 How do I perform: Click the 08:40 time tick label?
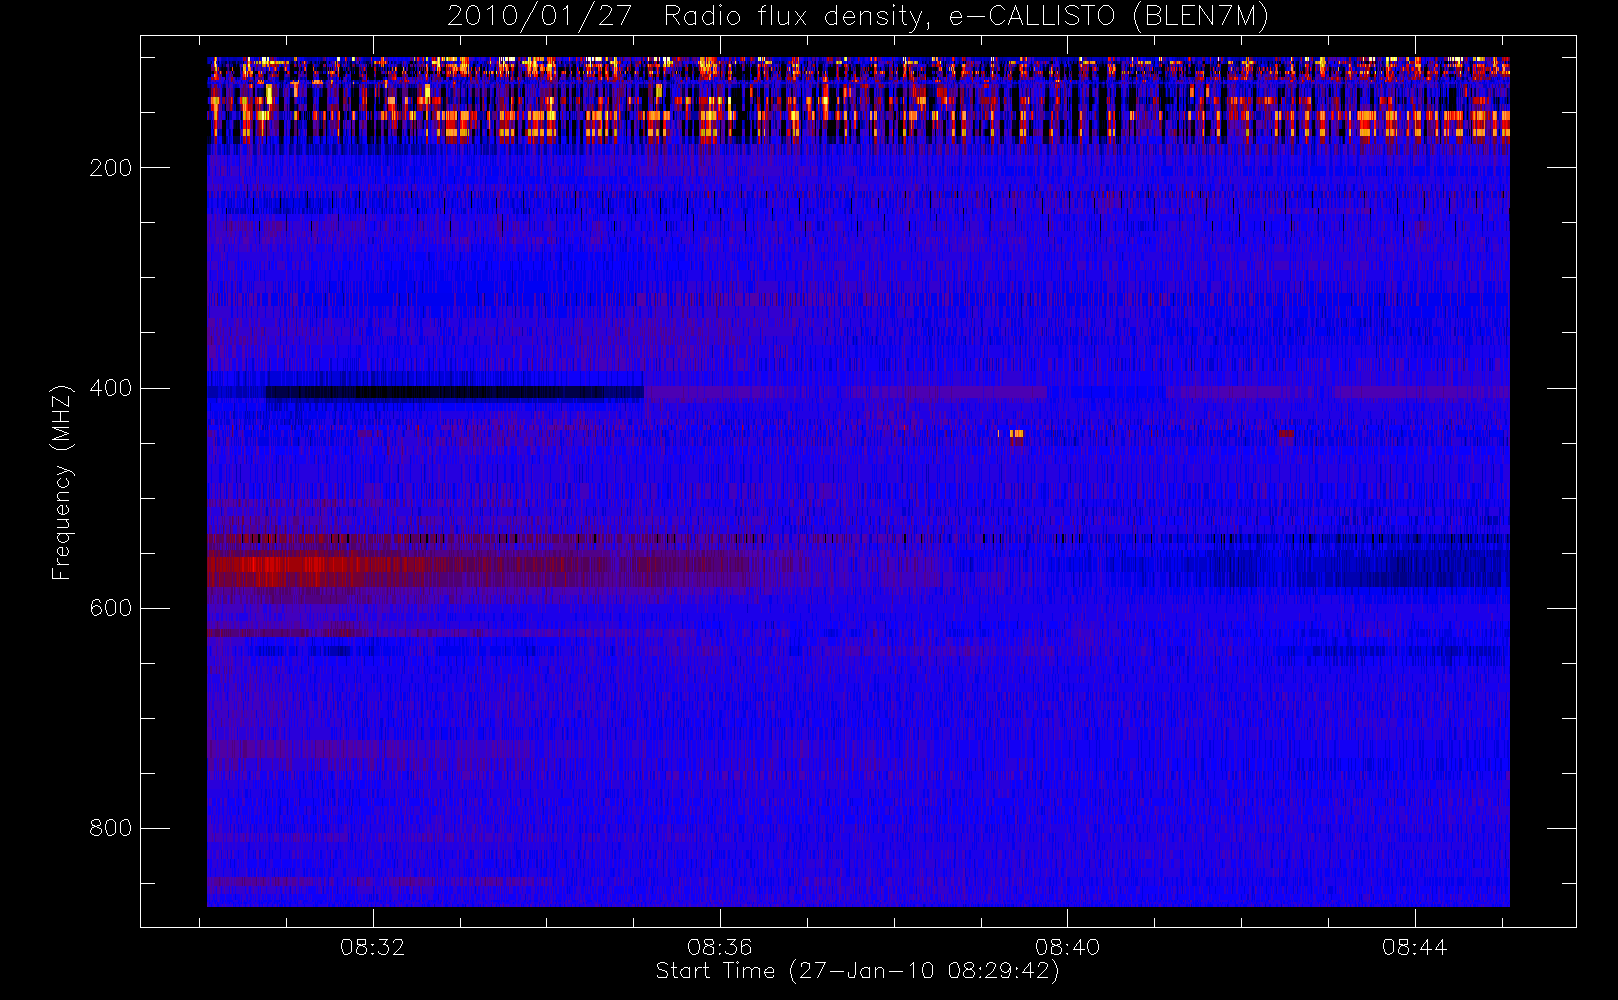[1067, 947]
